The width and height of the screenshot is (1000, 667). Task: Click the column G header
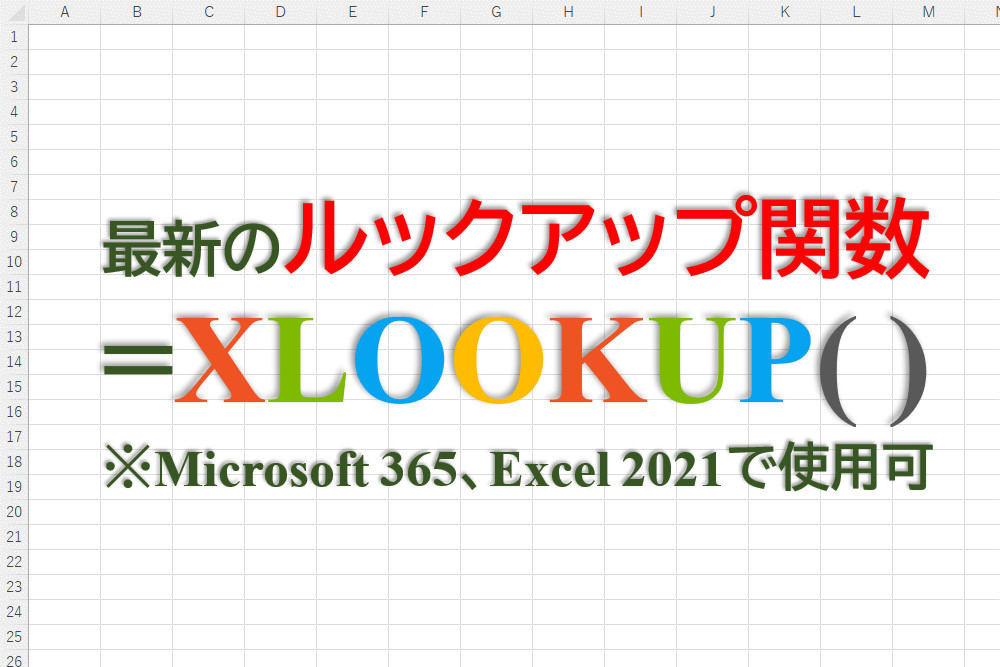point(496,12)
